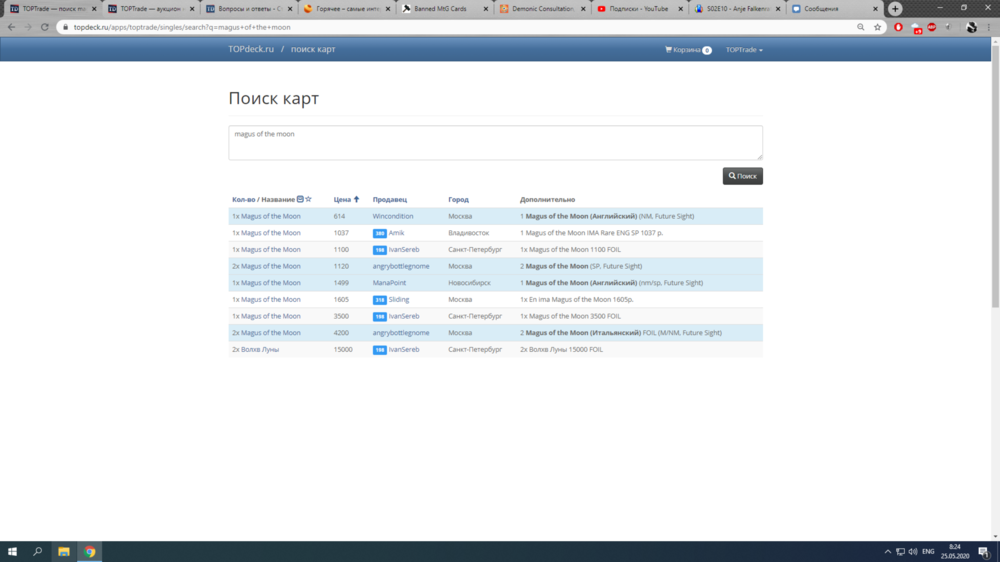
Task: Click the address bar zoom magnifier icon
Action: coord(861,27)
